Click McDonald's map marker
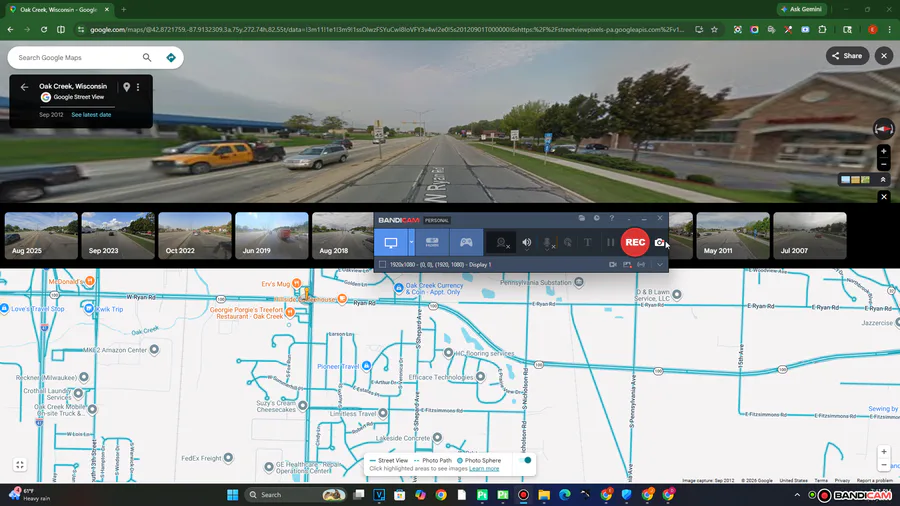Image resolution: width=900 pixels, height=506 pixels. pos(90,281)
